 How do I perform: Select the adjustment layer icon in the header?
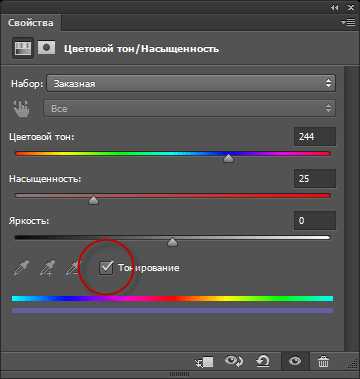[23, 48]
